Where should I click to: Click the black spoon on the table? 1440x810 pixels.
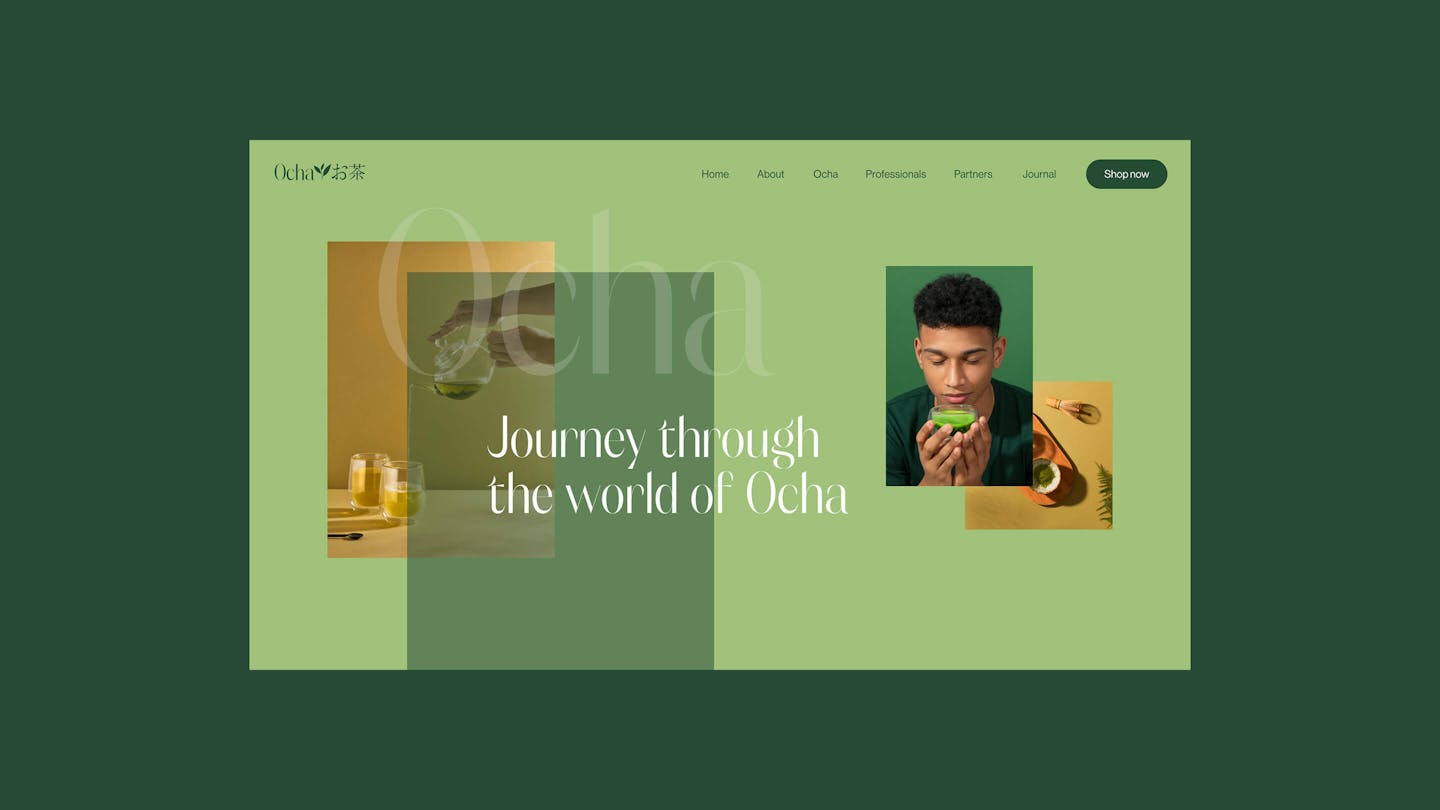(x=345, y=536)
